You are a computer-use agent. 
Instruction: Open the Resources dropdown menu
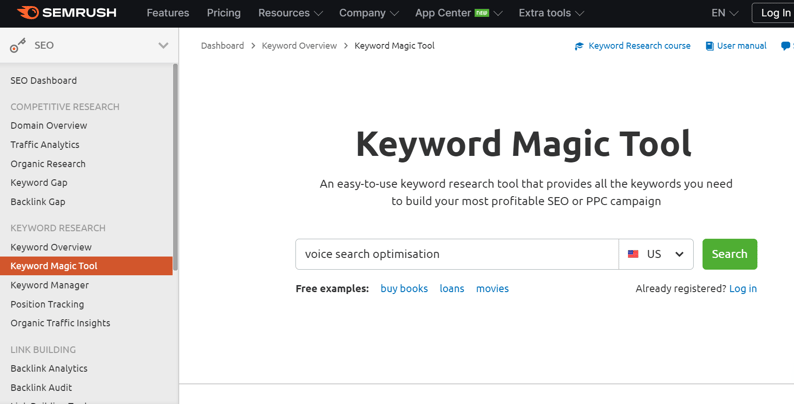click(x=290, y=13)
